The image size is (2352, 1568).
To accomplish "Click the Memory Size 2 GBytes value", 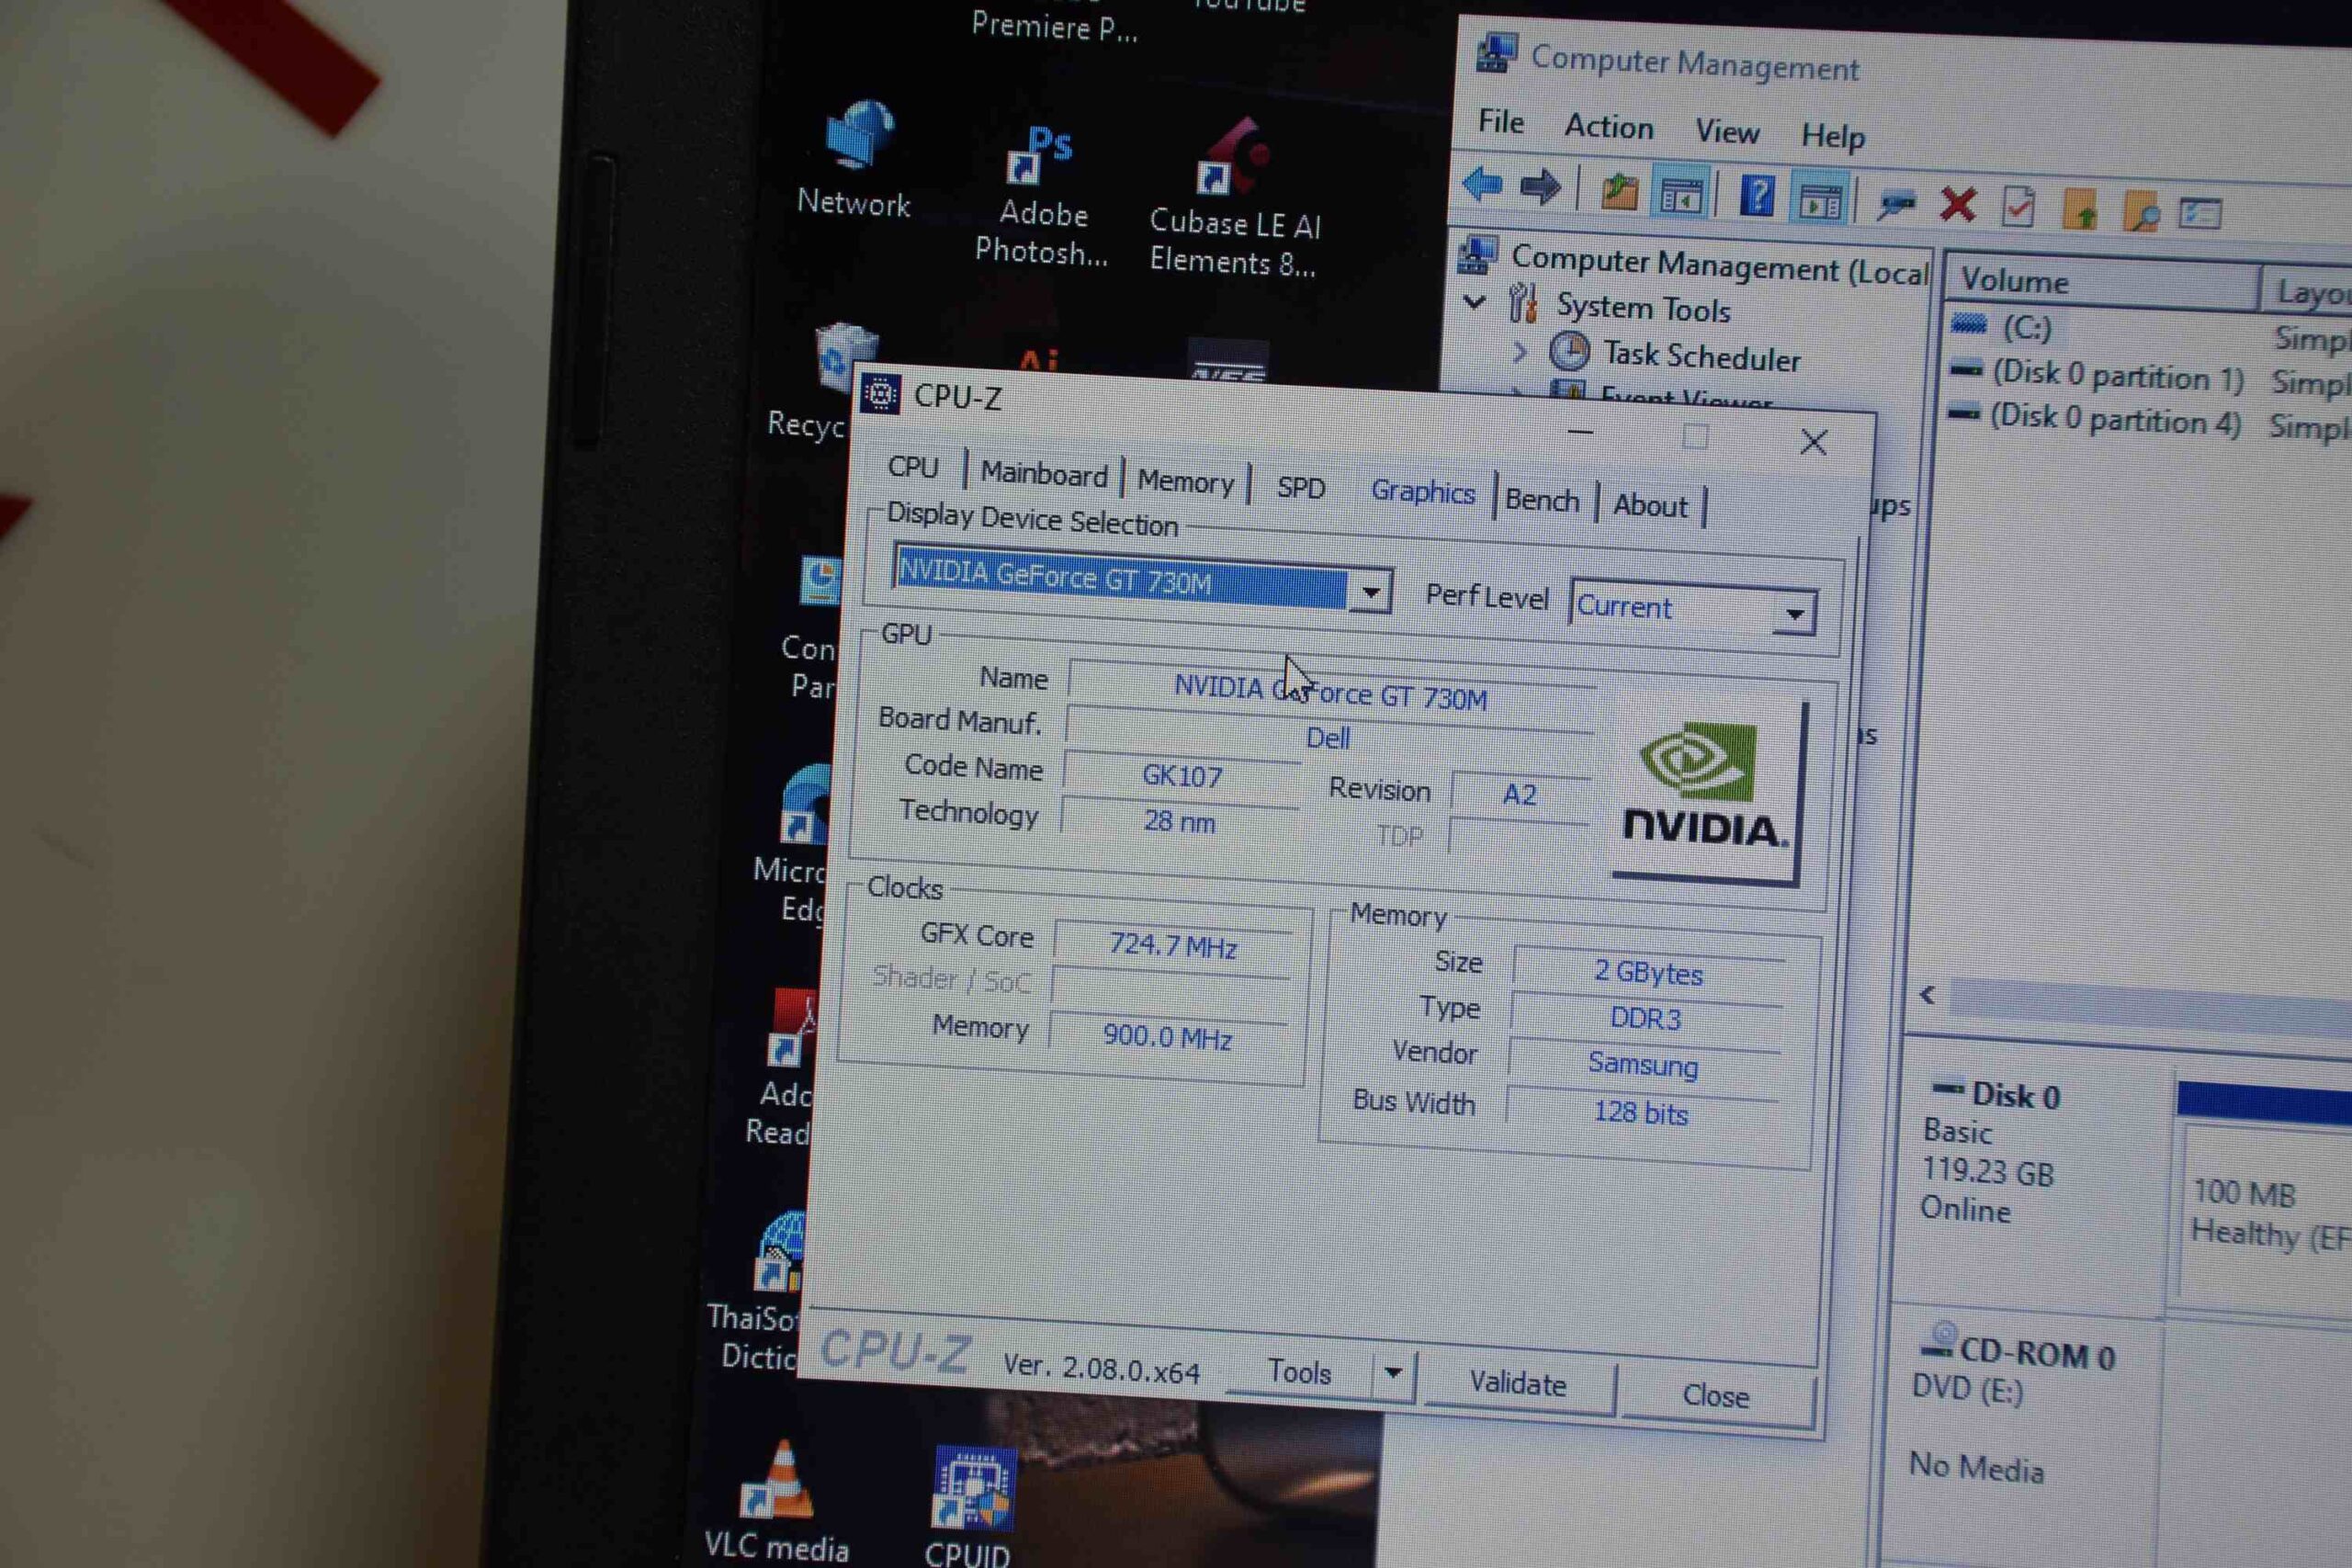I will click(1648, 972).
